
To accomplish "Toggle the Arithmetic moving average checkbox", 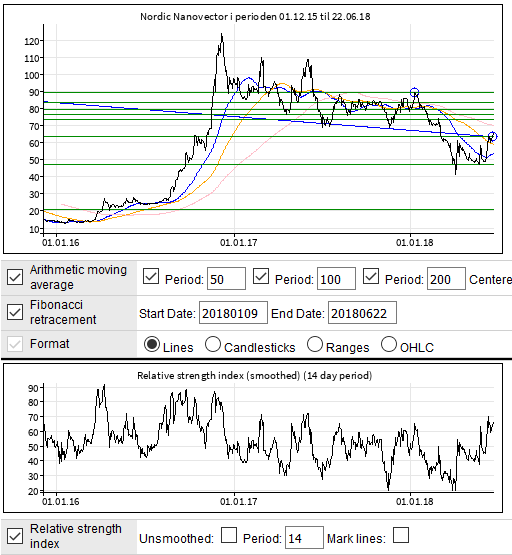I will click(x=15, y=277).
